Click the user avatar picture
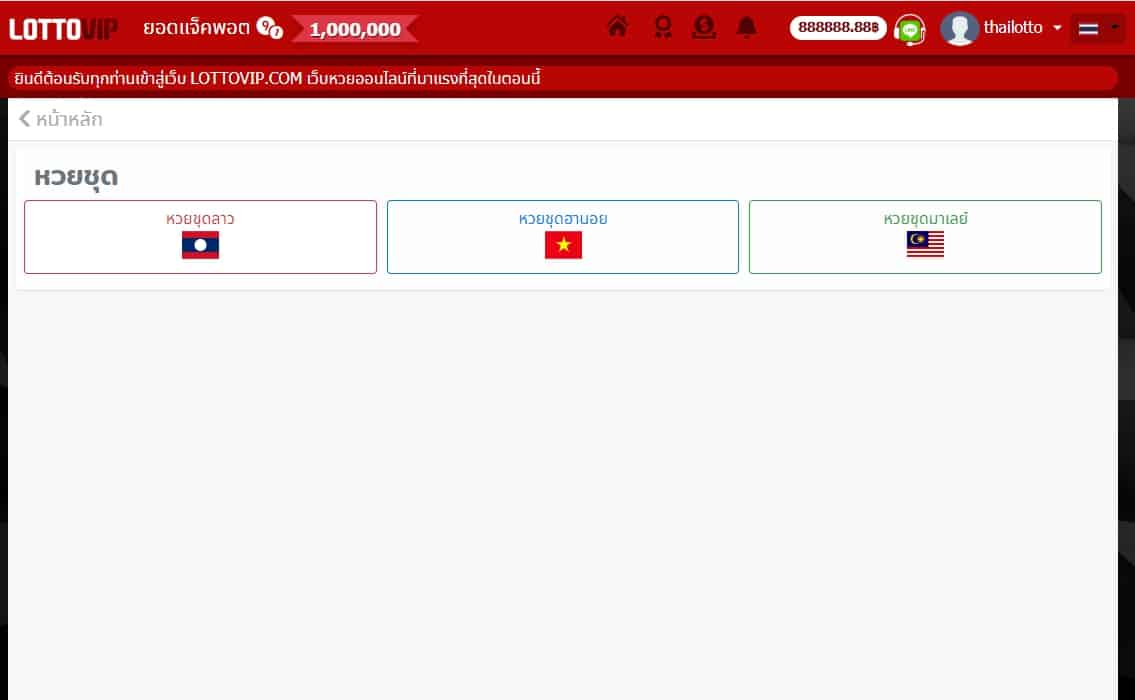The width and height of the screenshot is (1135, 700). click(x=959, y=29)
